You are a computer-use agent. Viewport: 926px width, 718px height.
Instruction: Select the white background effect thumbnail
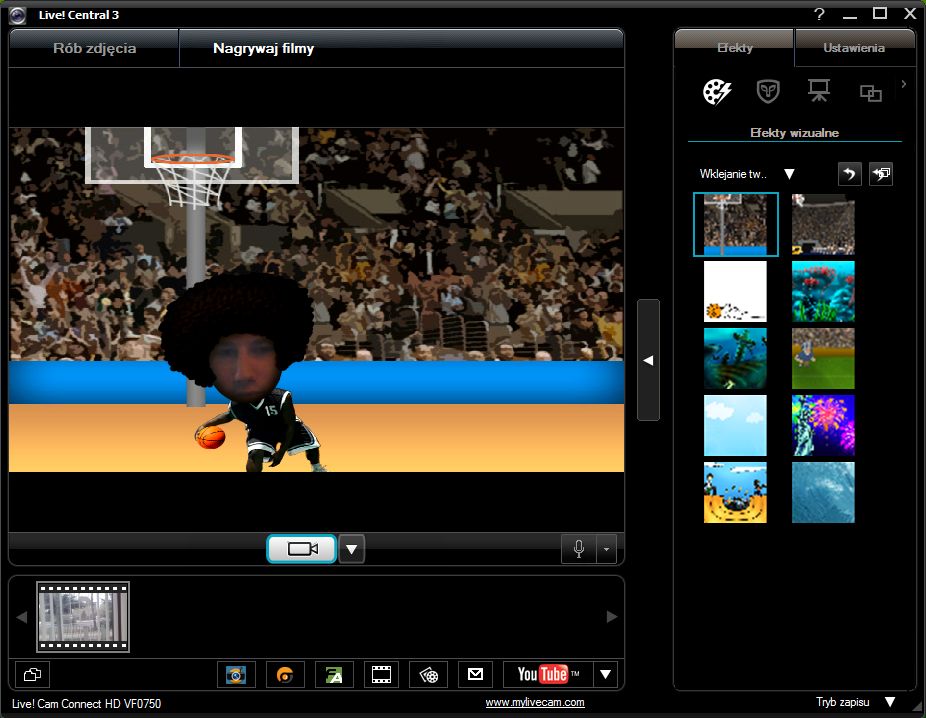(x=735, y=291)
